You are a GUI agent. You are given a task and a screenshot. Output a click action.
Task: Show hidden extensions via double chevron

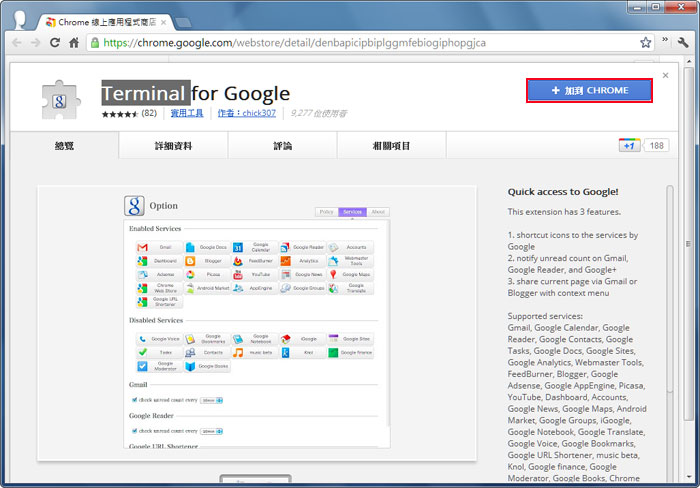pyautogui.click(x=665, y=40)
